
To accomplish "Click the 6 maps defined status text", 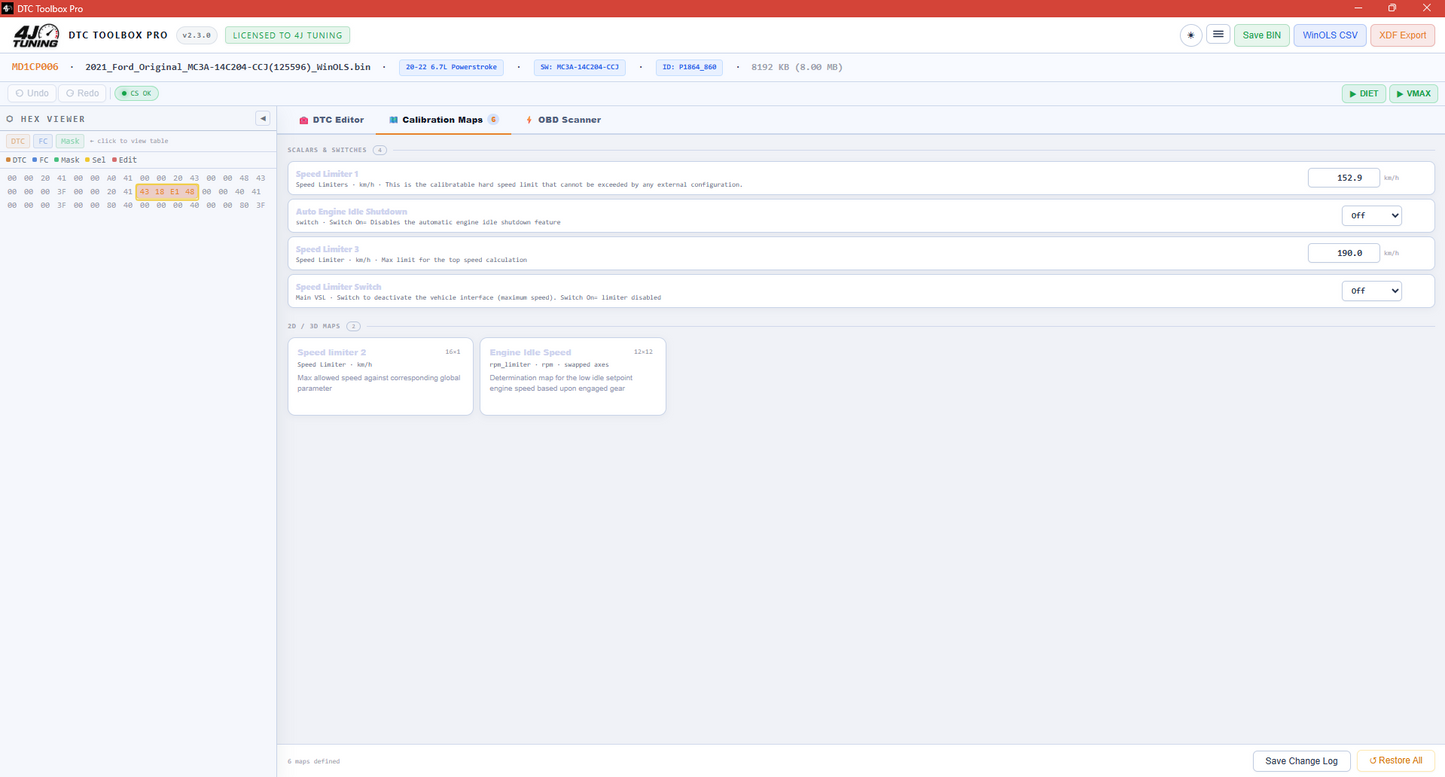I will point(313,761).
